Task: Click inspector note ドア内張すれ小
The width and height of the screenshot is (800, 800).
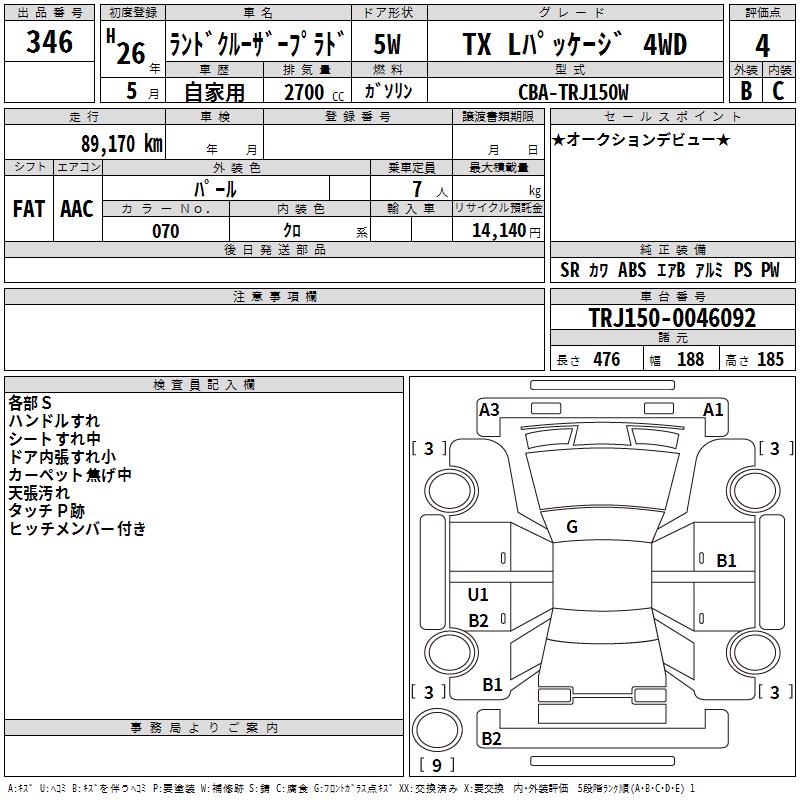Action: (62, 456)
